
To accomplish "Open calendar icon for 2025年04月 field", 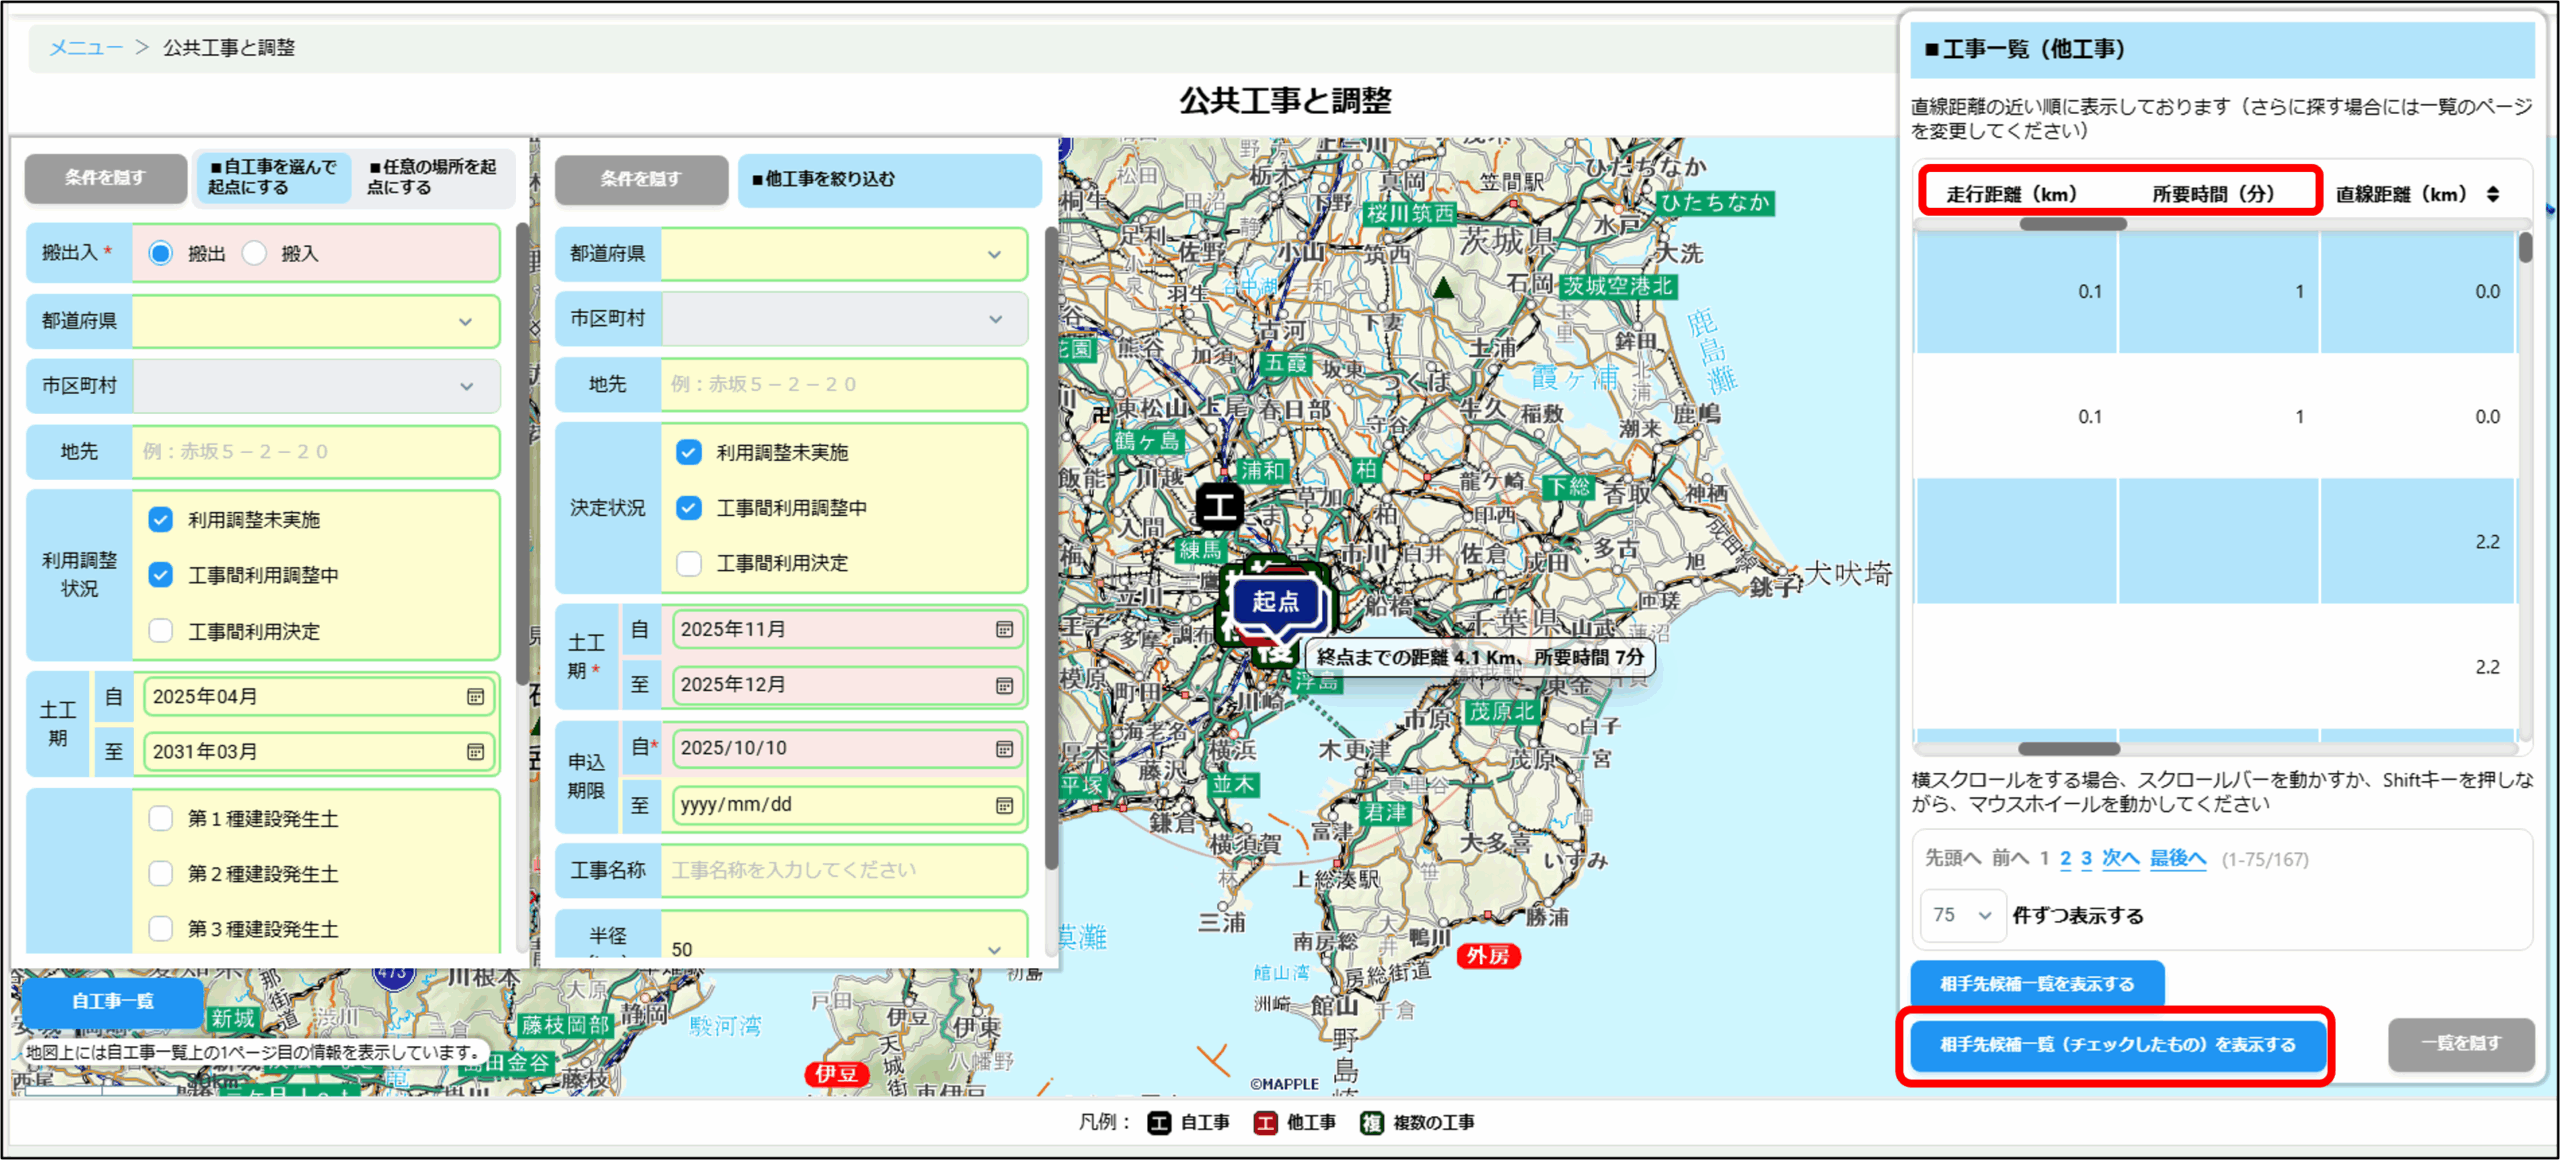I will coord(475,696).
